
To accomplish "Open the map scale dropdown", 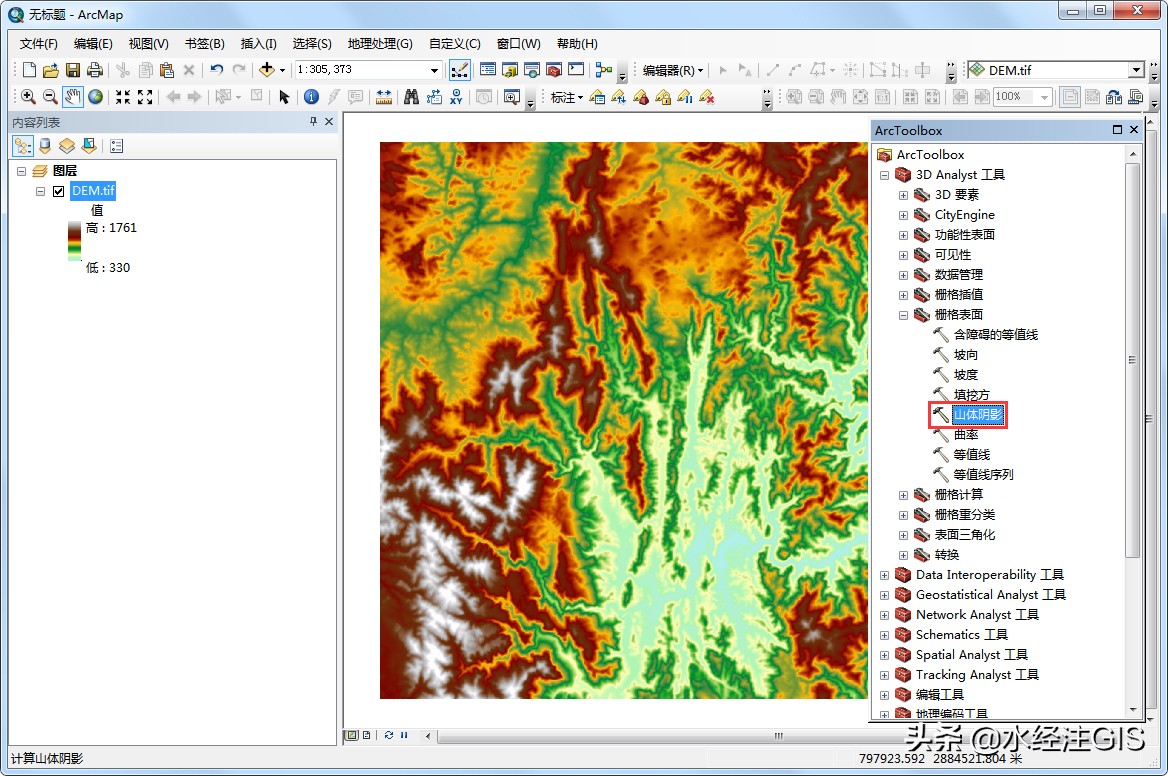I will pyautogui.click(x=434, y=70).
